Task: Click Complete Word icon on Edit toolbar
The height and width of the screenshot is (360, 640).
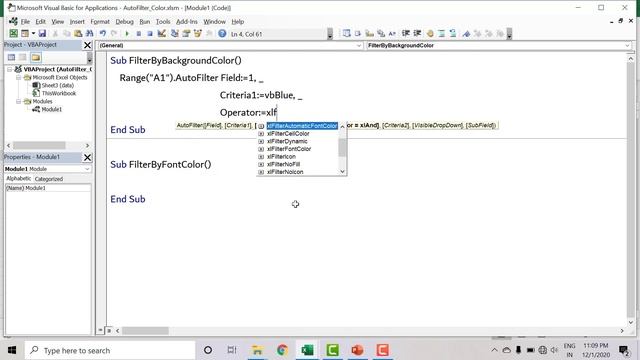Action: click(392, 34)
